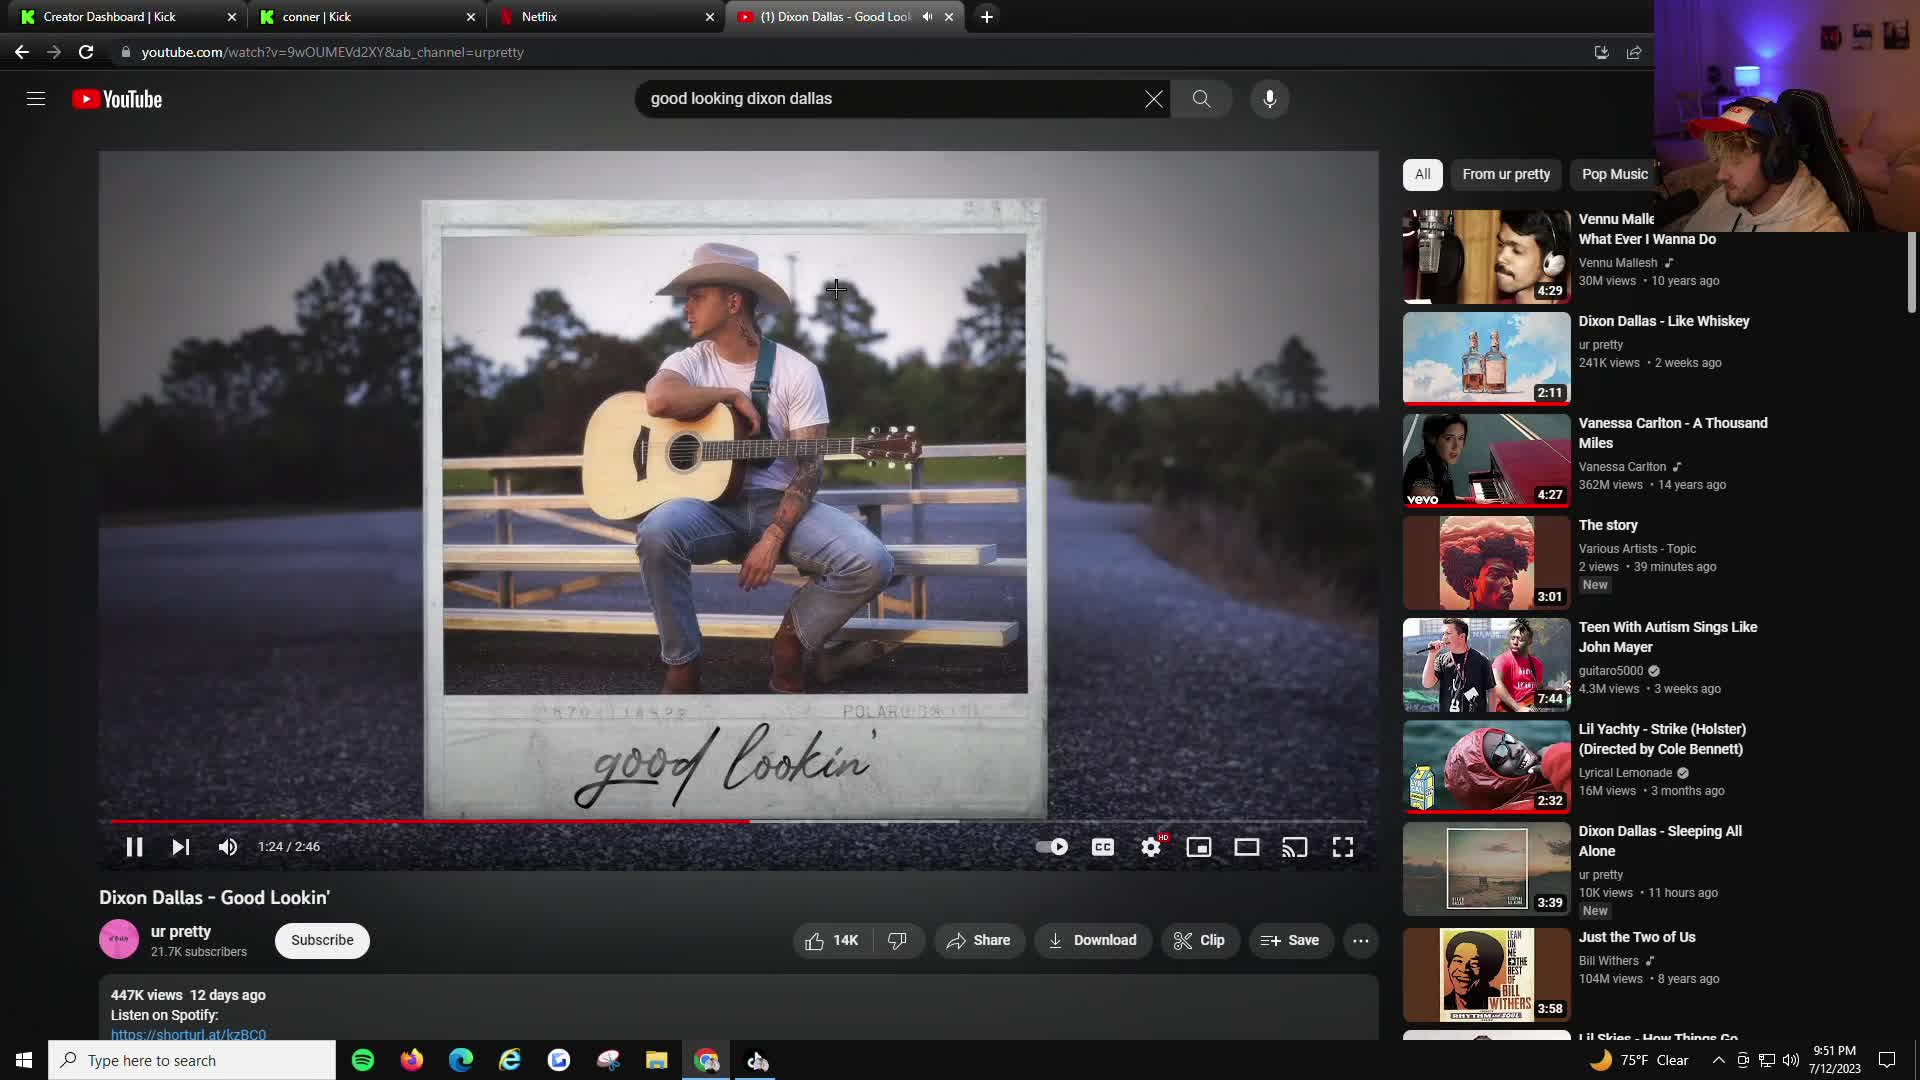The image size is (1920, 1080).
Task: Launch Firefox from the taskbar
Action: 412,1060
